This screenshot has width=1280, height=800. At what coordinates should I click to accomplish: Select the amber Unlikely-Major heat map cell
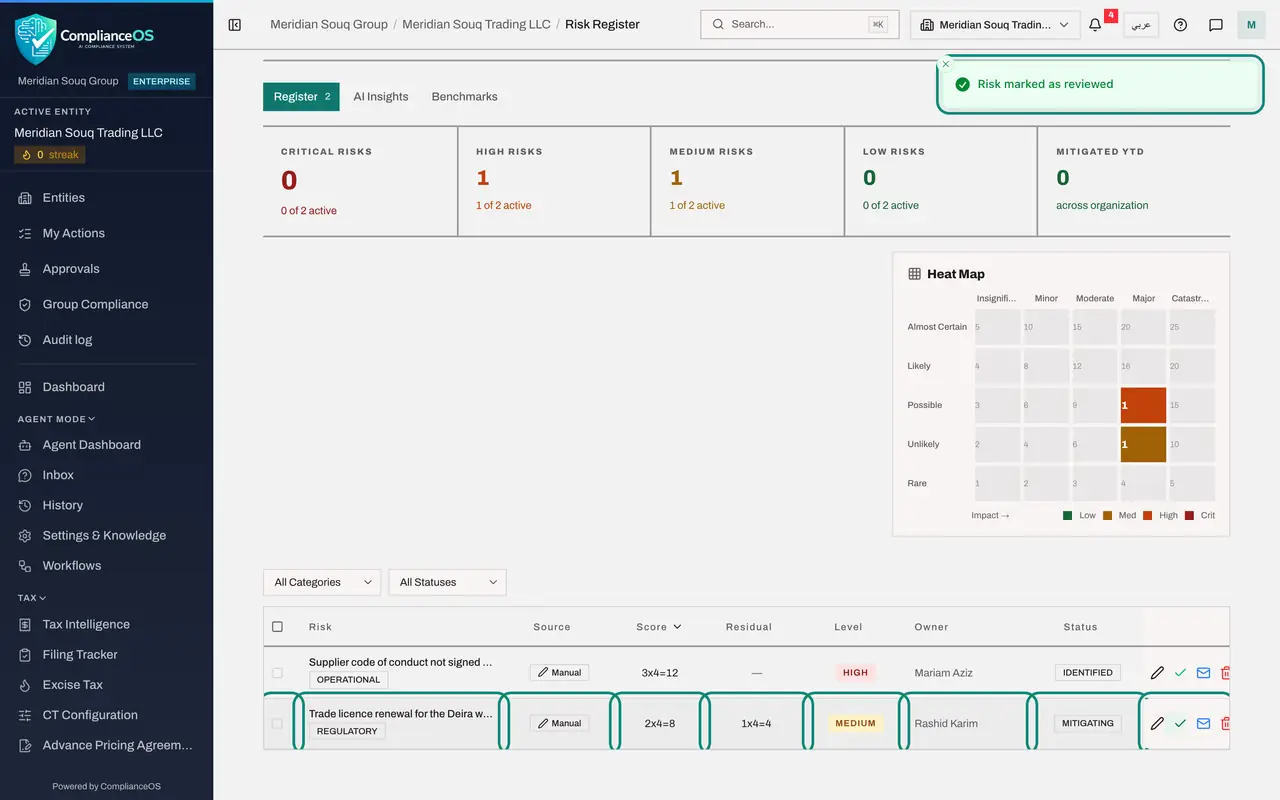(x=1143, y=444)
